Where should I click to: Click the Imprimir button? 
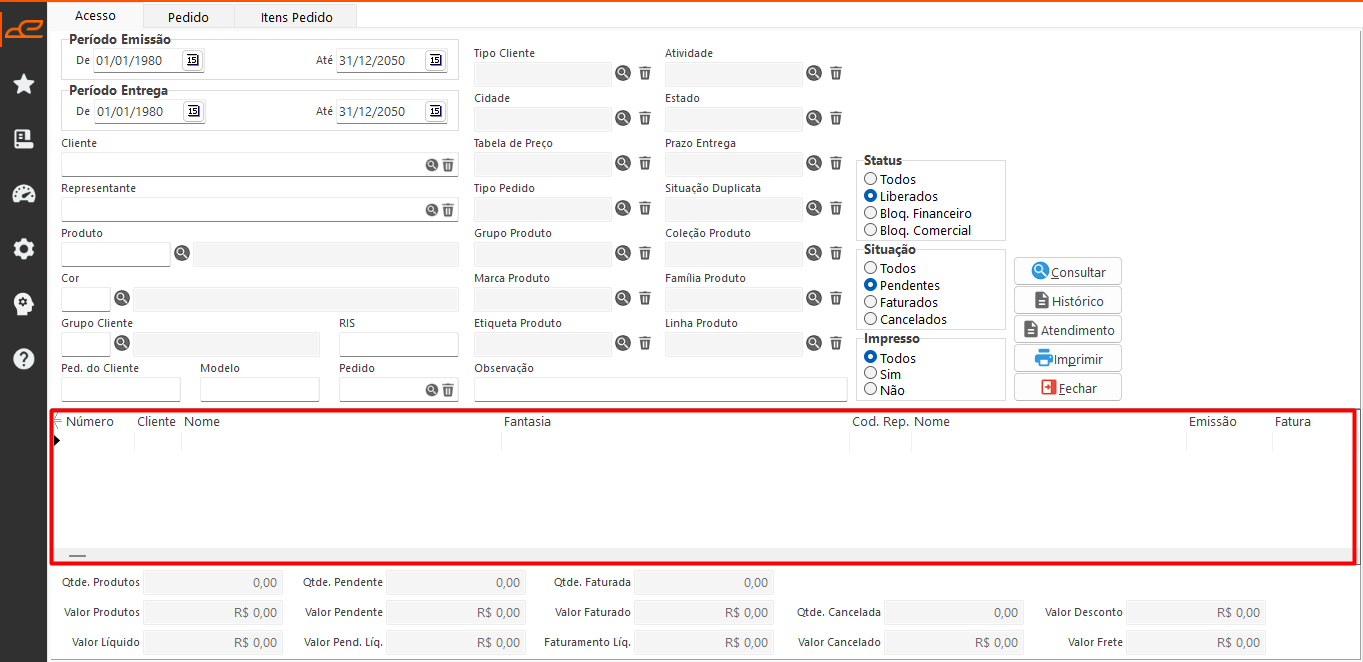pyautogui.click(x=1068, y=358)
